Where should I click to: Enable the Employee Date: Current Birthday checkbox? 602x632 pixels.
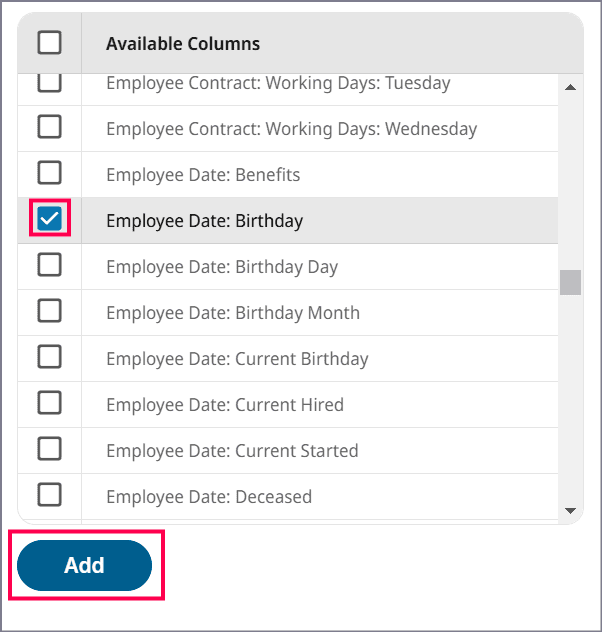[49, 357]
